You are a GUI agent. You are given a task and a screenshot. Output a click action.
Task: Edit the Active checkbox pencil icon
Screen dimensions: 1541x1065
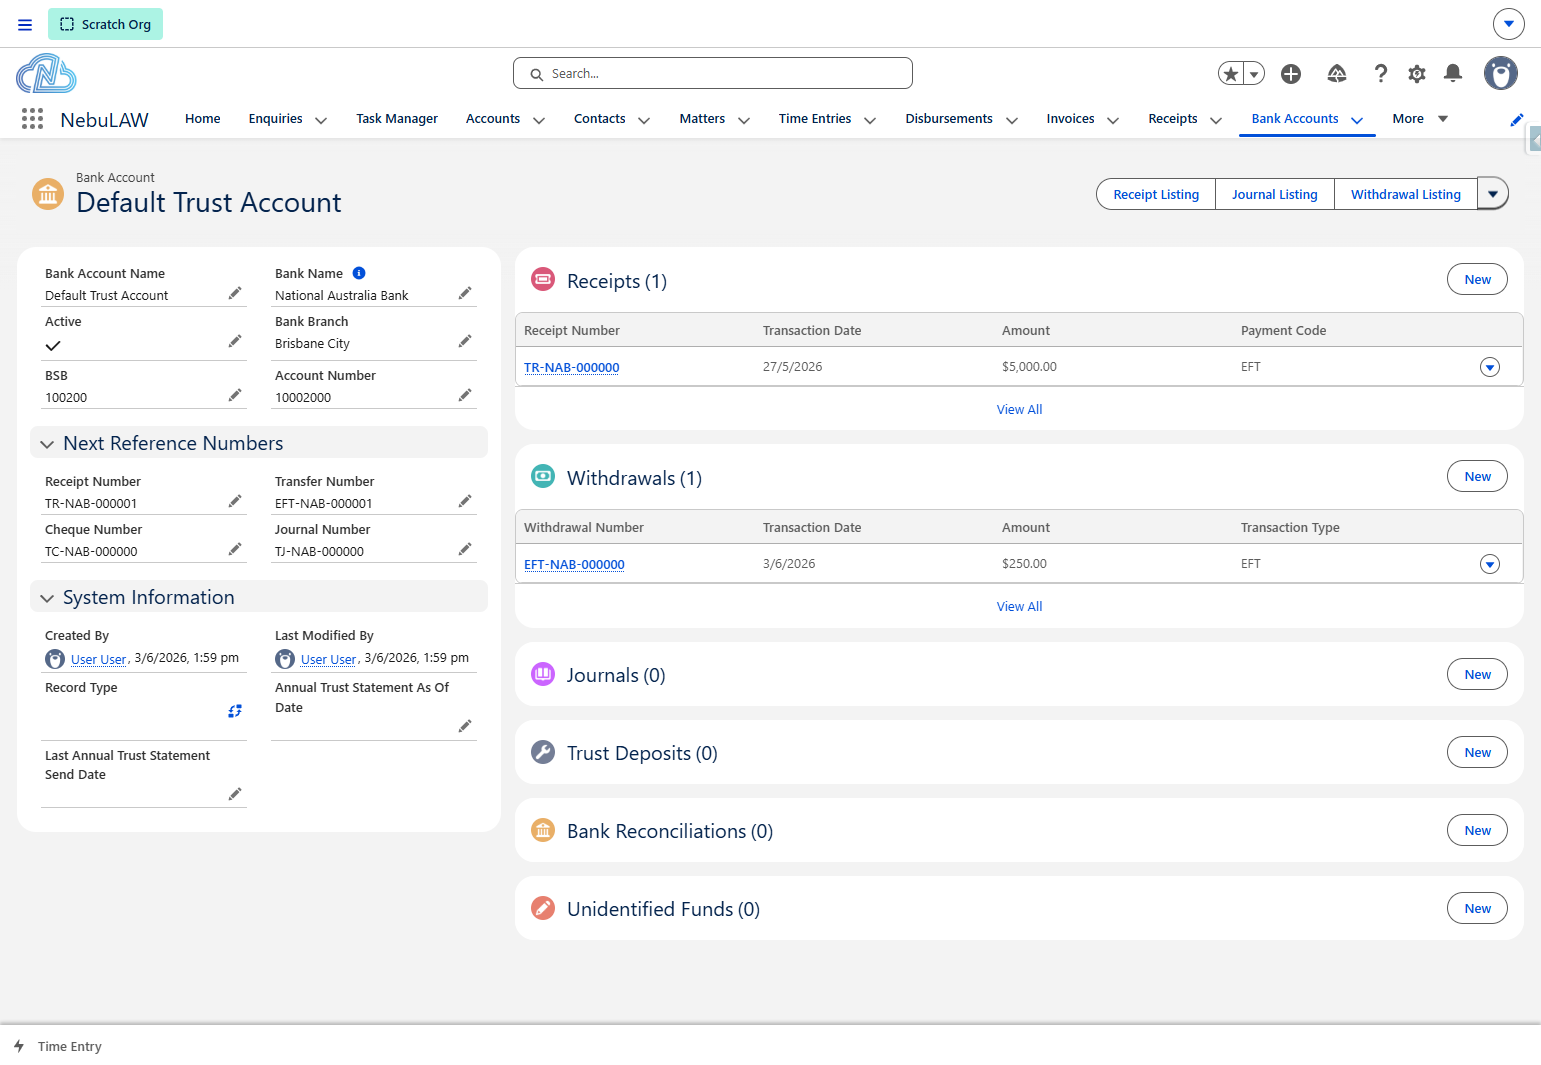coord(235,341)
